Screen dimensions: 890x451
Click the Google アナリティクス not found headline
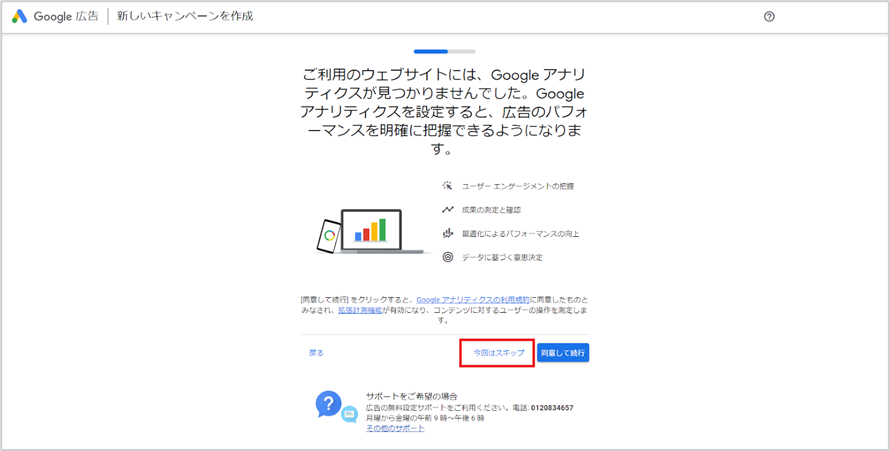444,113
